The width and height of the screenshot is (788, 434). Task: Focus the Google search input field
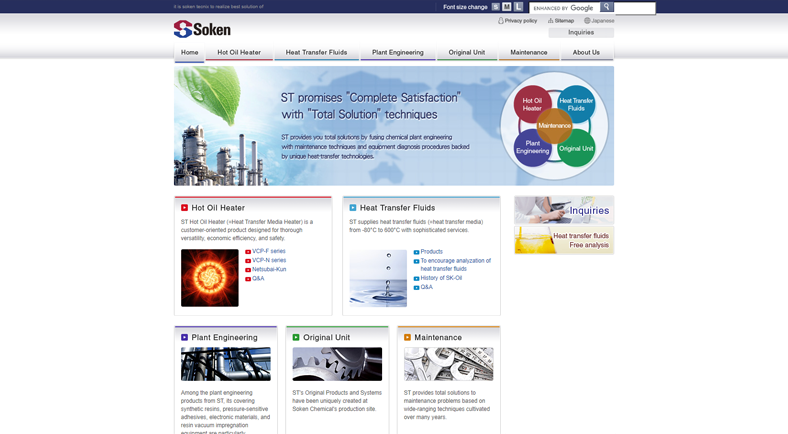565,8
